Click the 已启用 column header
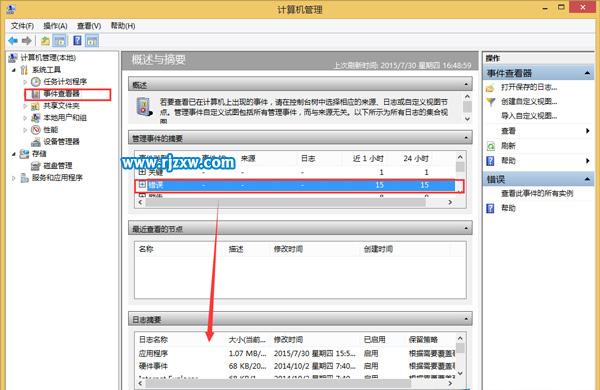The height and width of the screenshot is (390, 600). (x=374, y=339)
